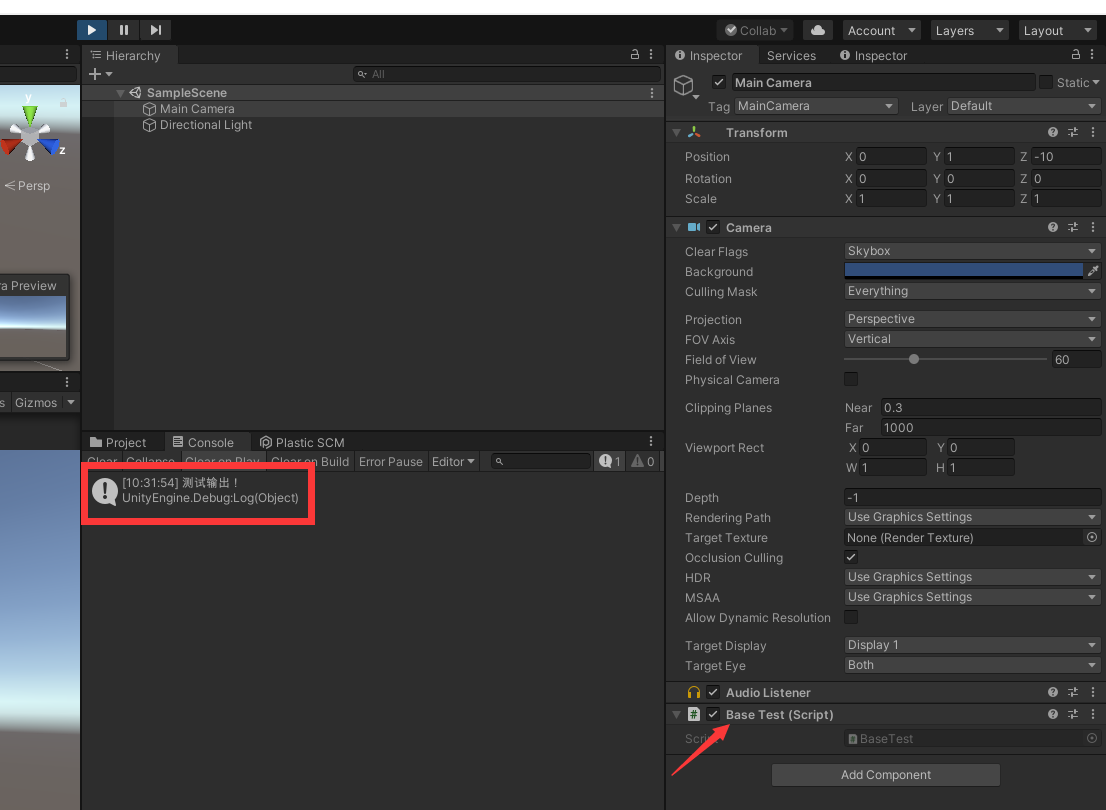Switch to the Project tab
The image size is (1106, 810).
pos(118,442)
